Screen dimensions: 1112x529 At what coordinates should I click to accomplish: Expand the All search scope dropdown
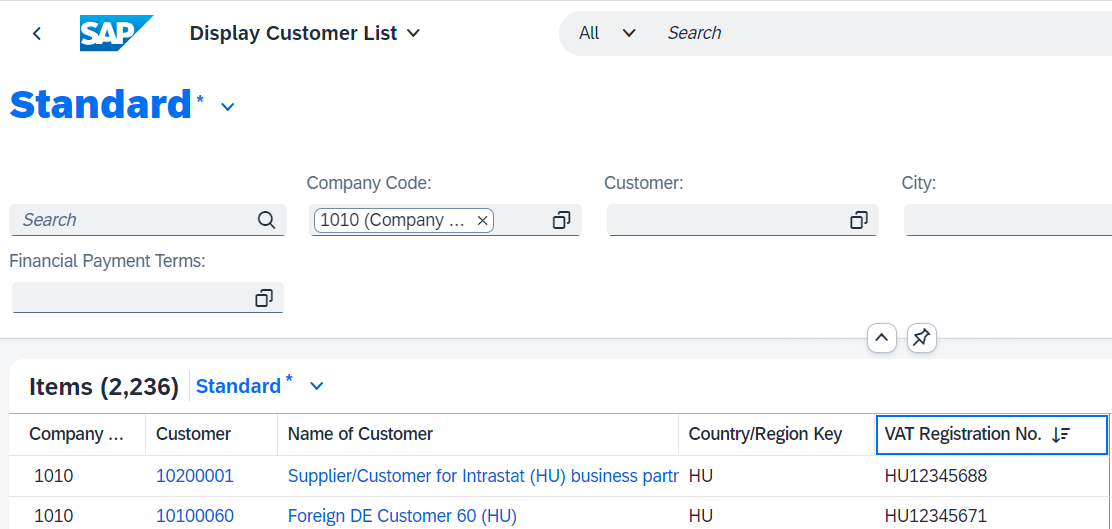(628, 33)
